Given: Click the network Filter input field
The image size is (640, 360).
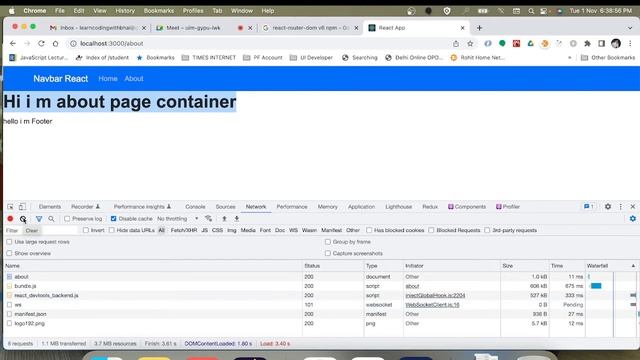Looking at the screenshot, I should coord(41,231).
